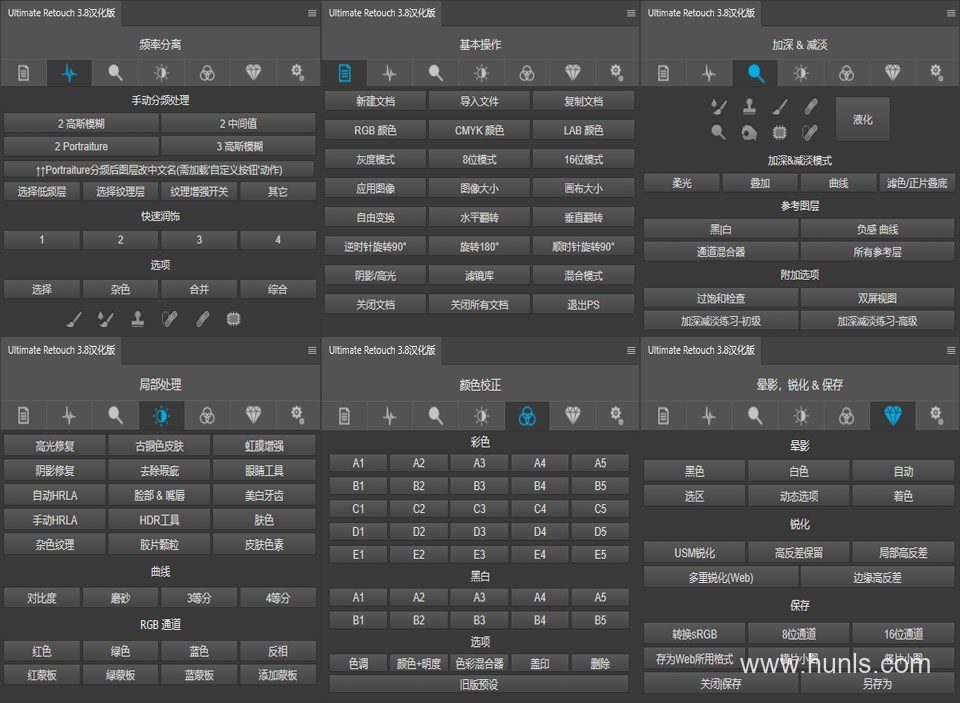Viewport: 960px width, 703px height.
Task: Select the highlighted document tab in 基本操作 panel
Action: pyautogui.click(x=344, y=73)
